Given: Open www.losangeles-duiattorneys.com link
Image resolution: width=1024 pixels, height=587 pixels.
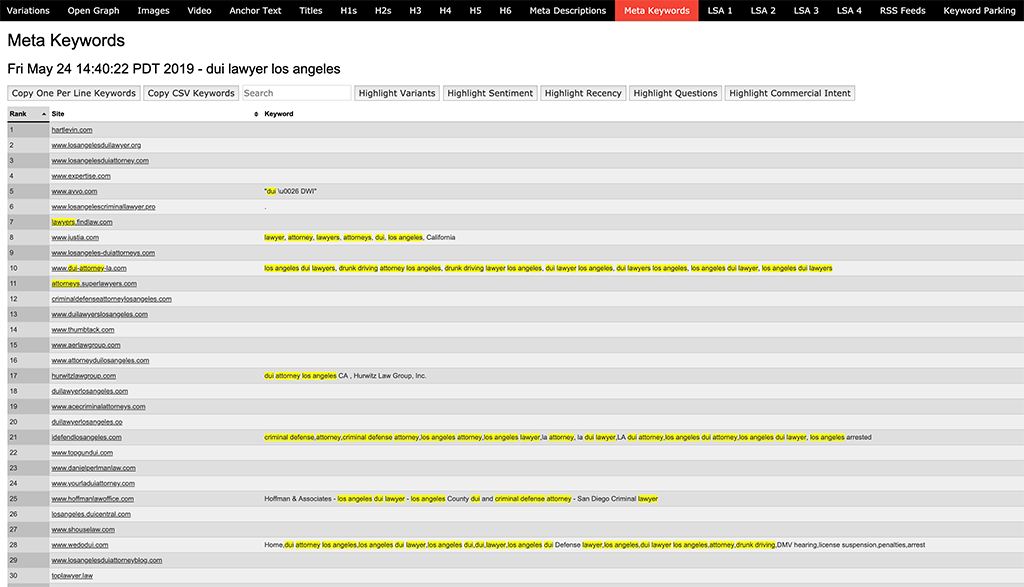Looking at the screenshot, I should (103, 253).
